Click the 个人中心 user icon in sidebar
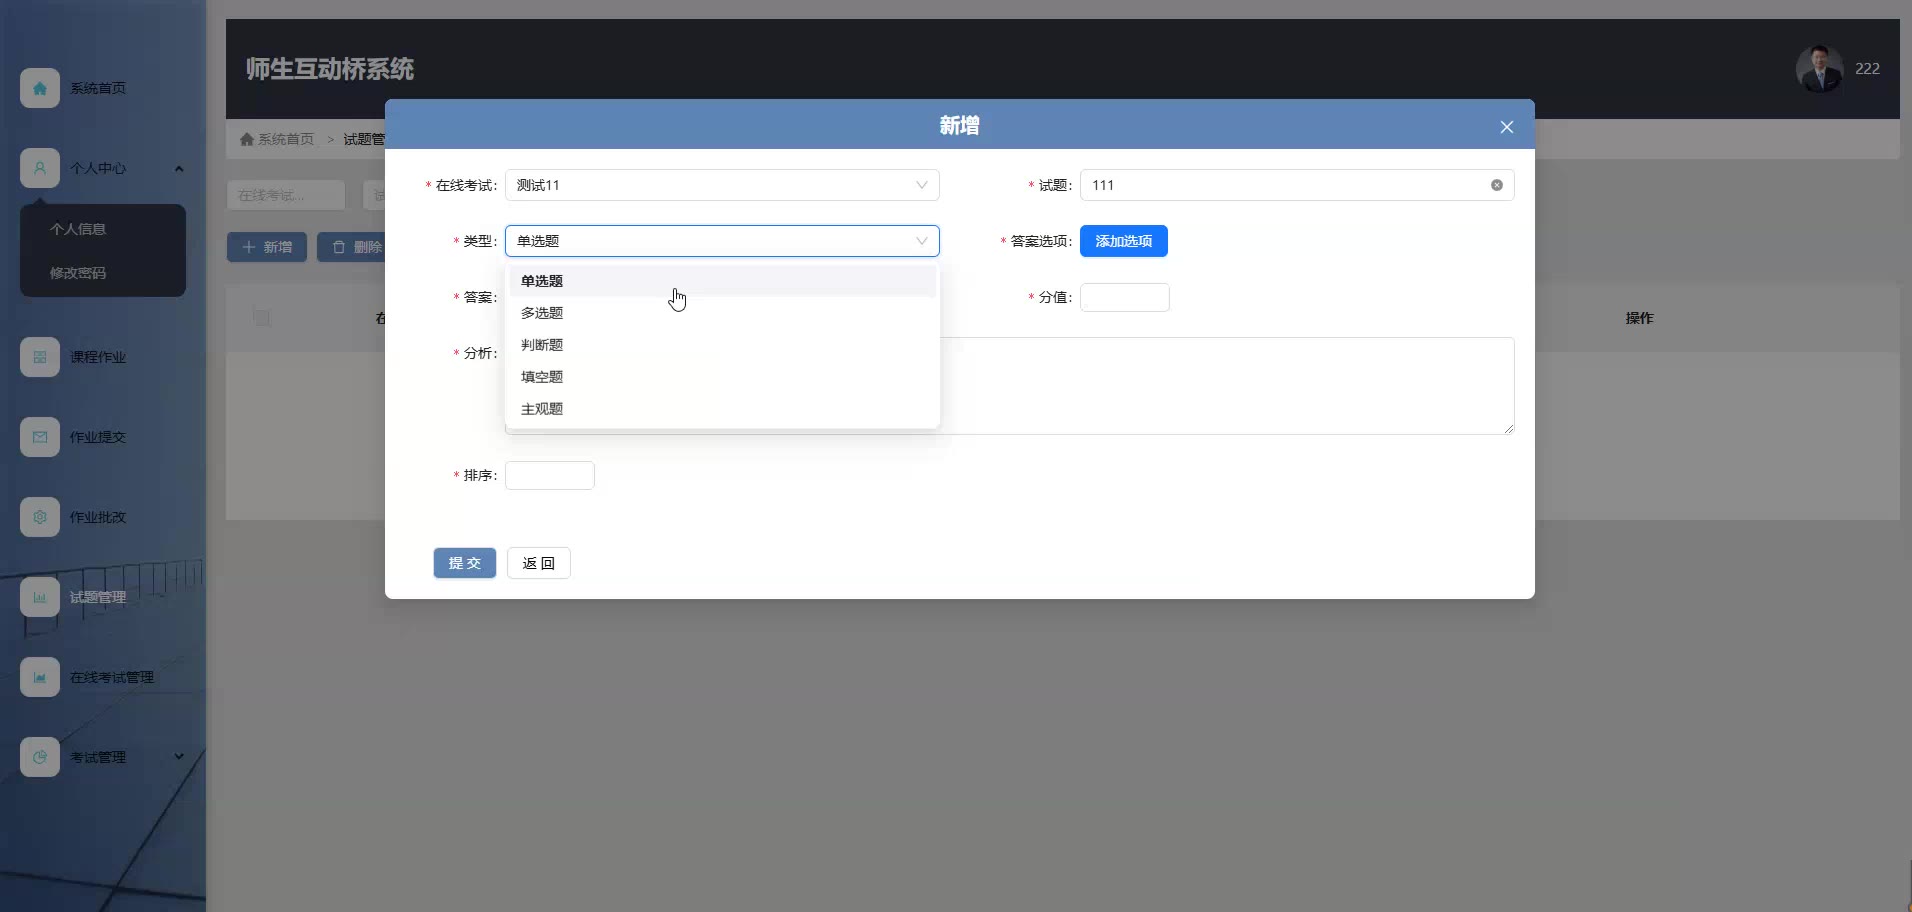This screenshot has height=912, width=1912. click(x=40, y=168)
